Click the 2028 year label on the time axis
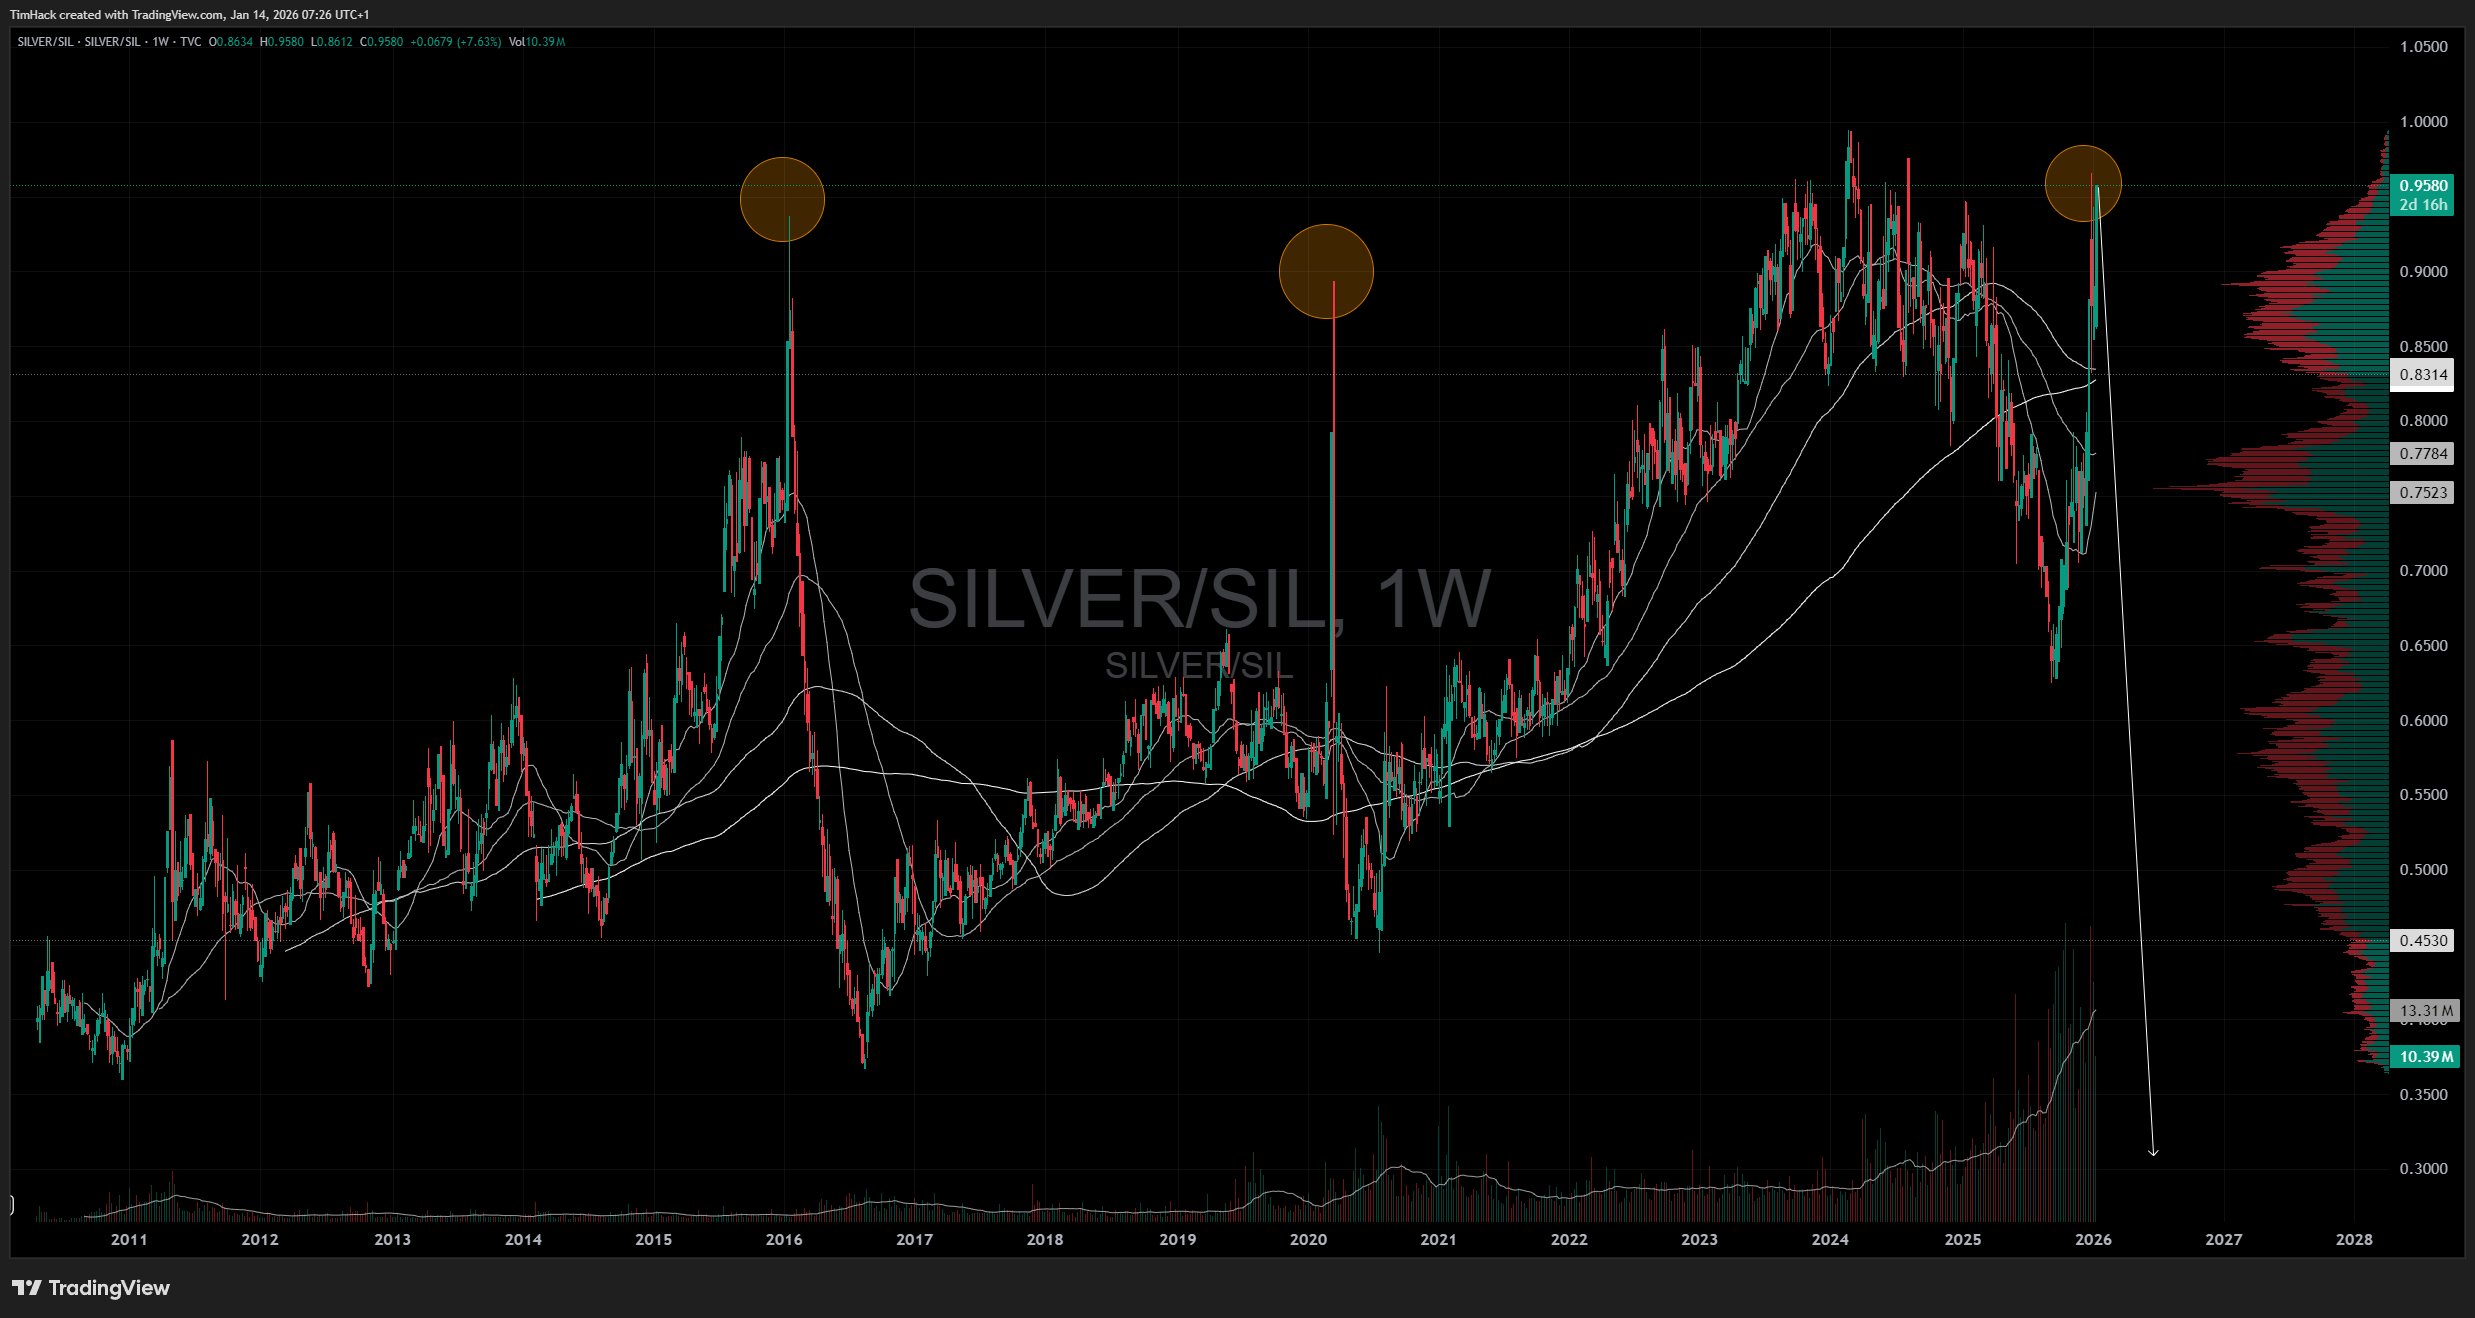 (2353, 1239)
